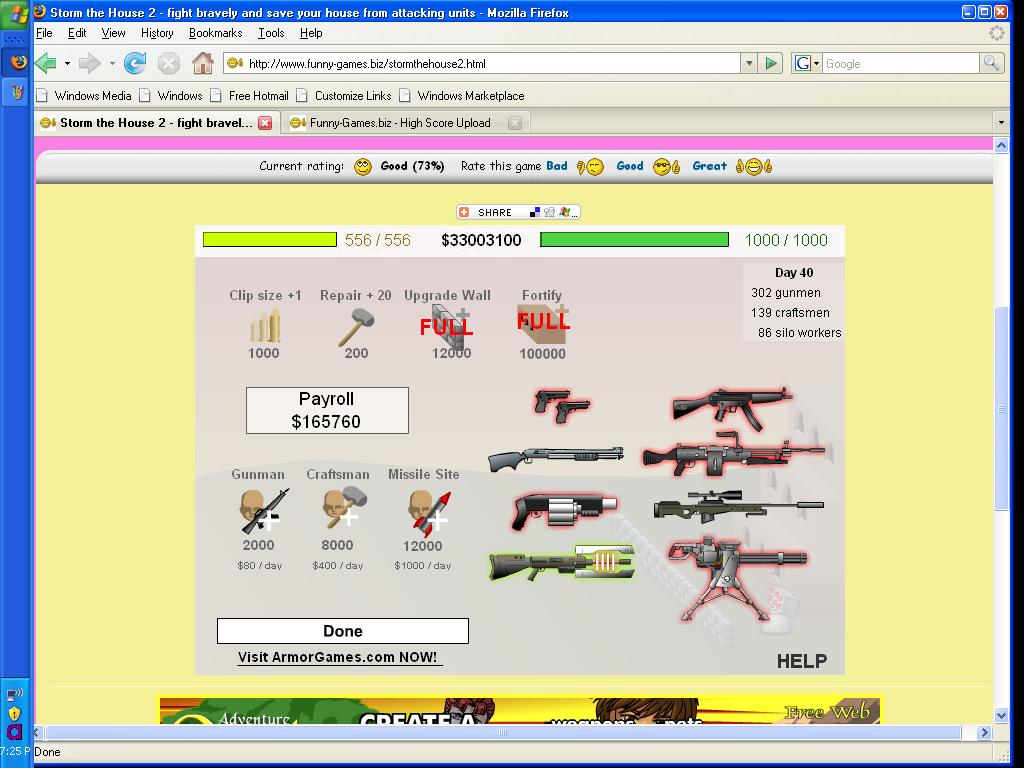Click the Done button
The height and width of the screenshot is (768, 1024).
(343, 631)
